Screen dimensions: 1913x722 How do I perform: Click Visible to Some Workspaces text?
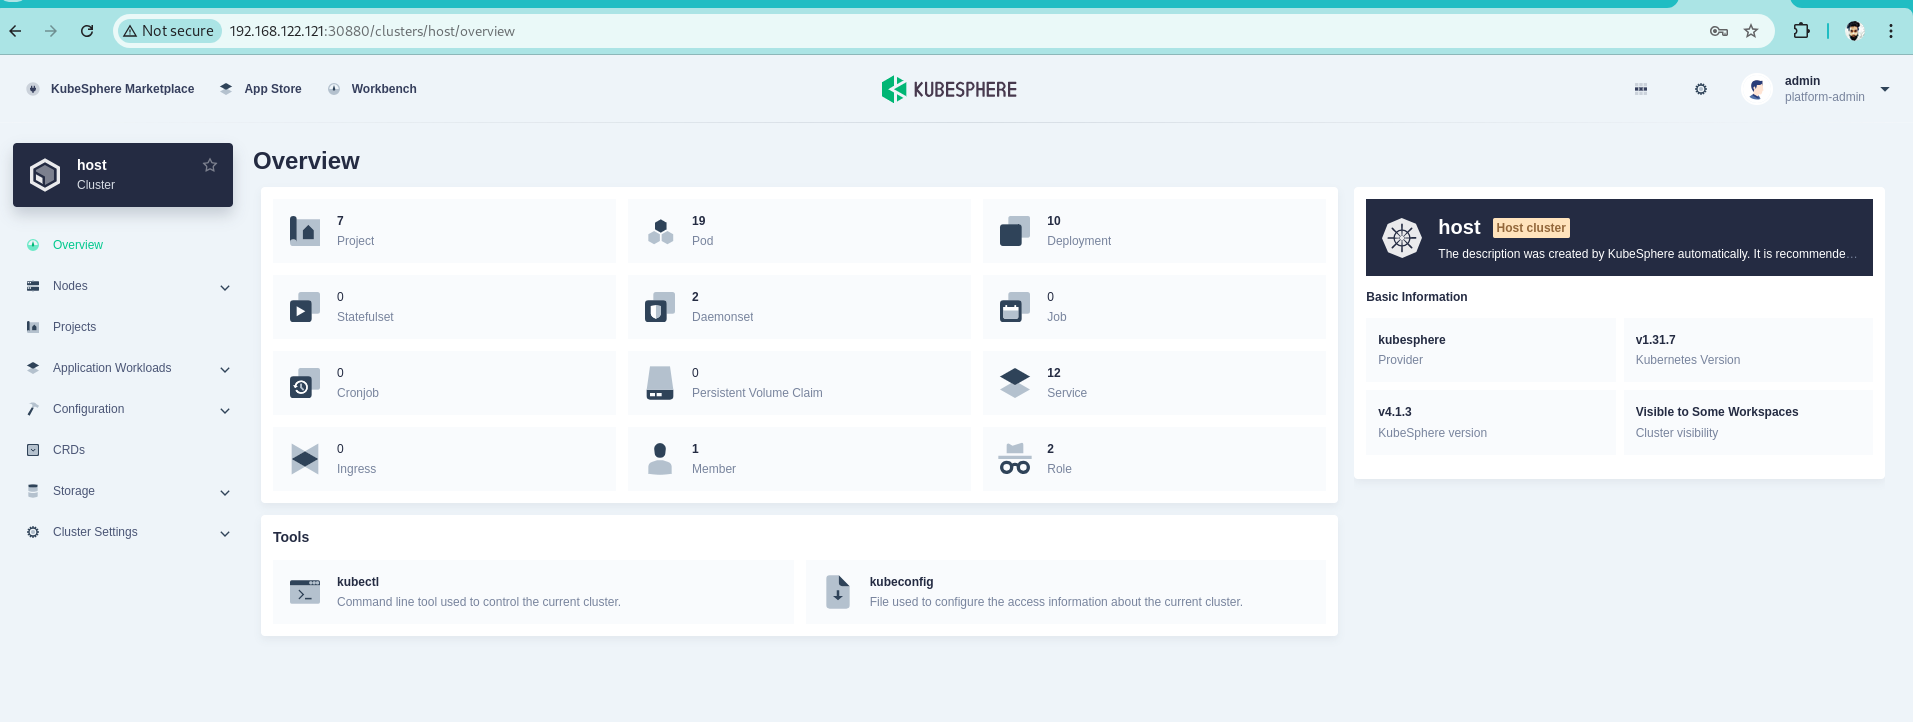click(1717, 412)
